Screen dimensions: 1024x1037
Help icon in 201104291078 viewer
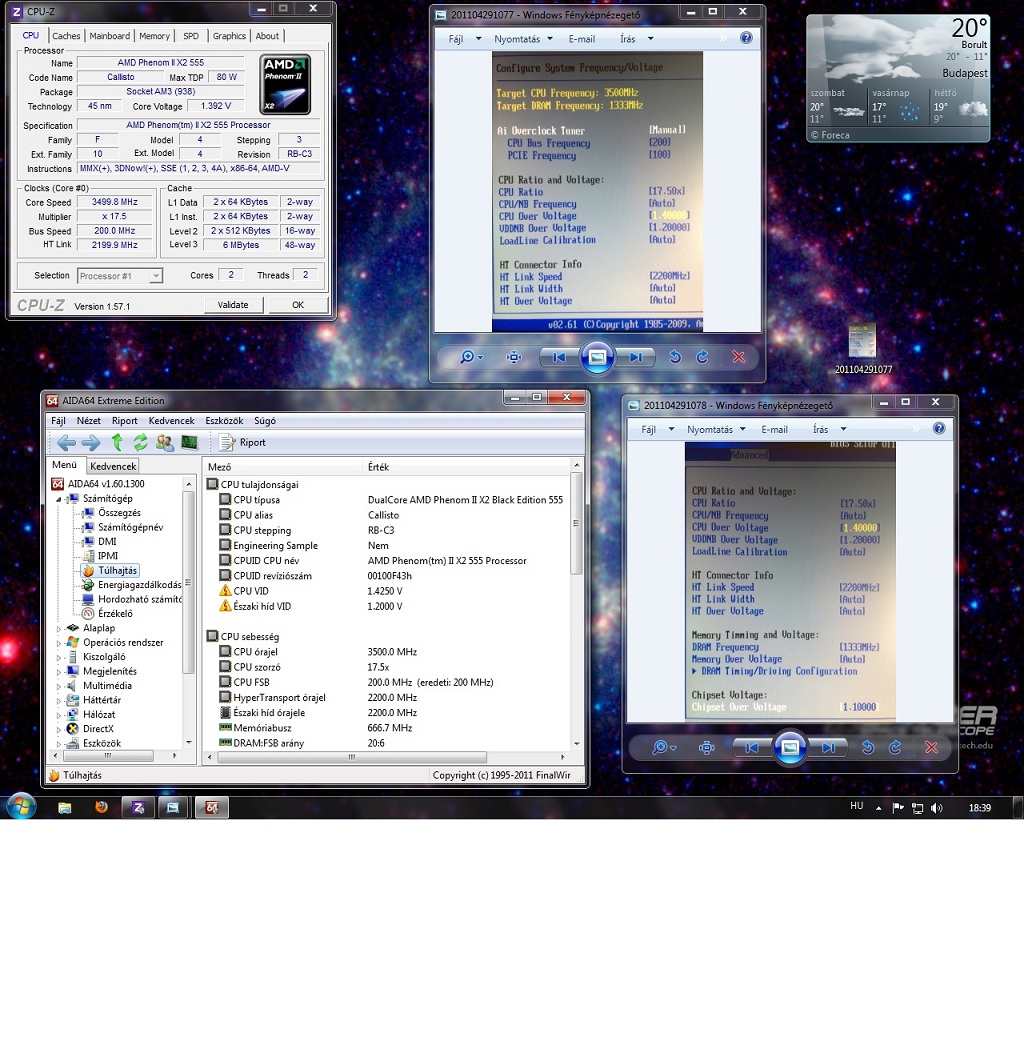[939, 428]
